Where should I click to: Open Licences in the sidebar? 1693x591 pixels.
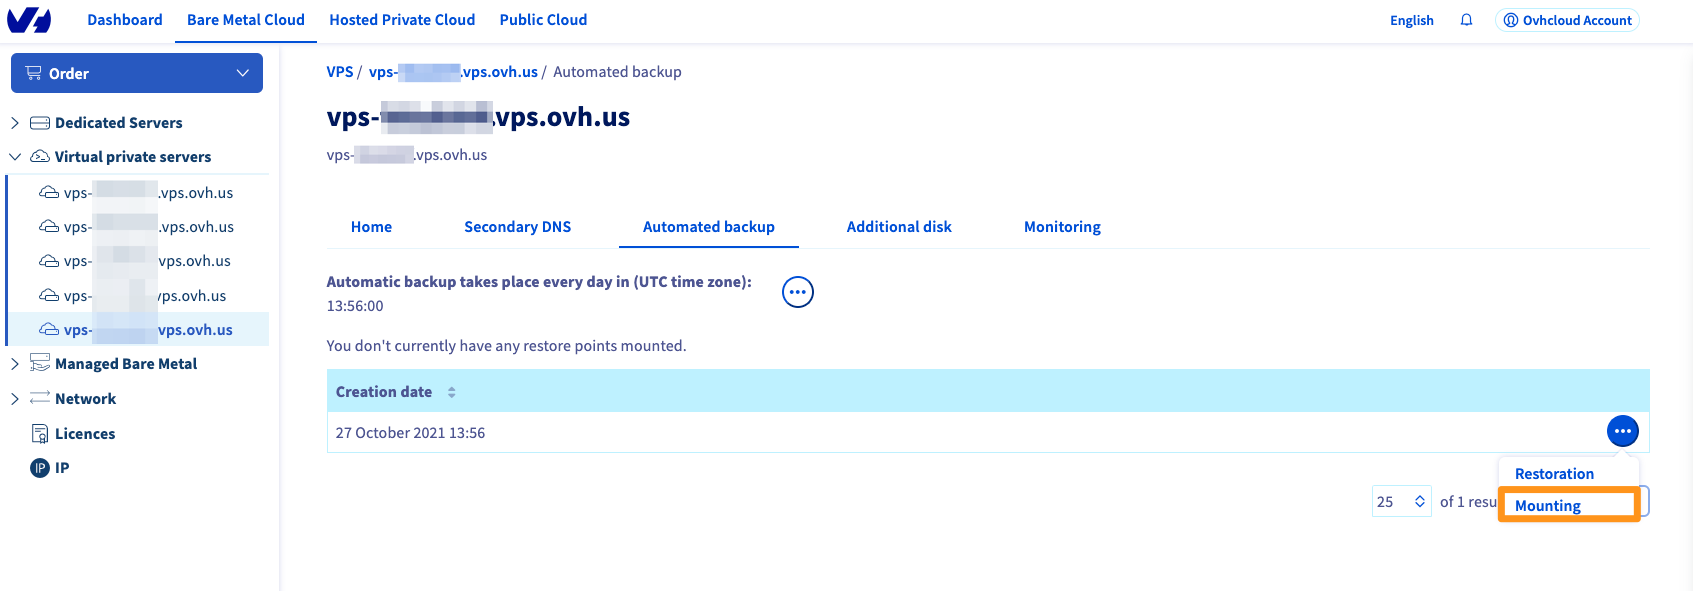[85, 434]
